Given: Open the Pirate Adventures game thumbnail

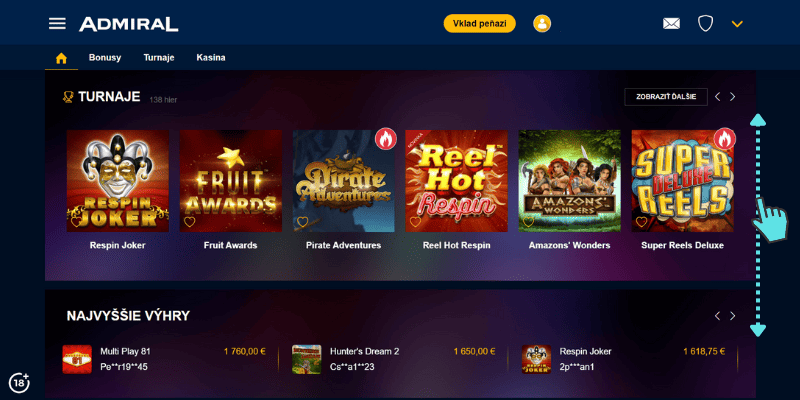Looking at the screenshot, I should point(343,181).
